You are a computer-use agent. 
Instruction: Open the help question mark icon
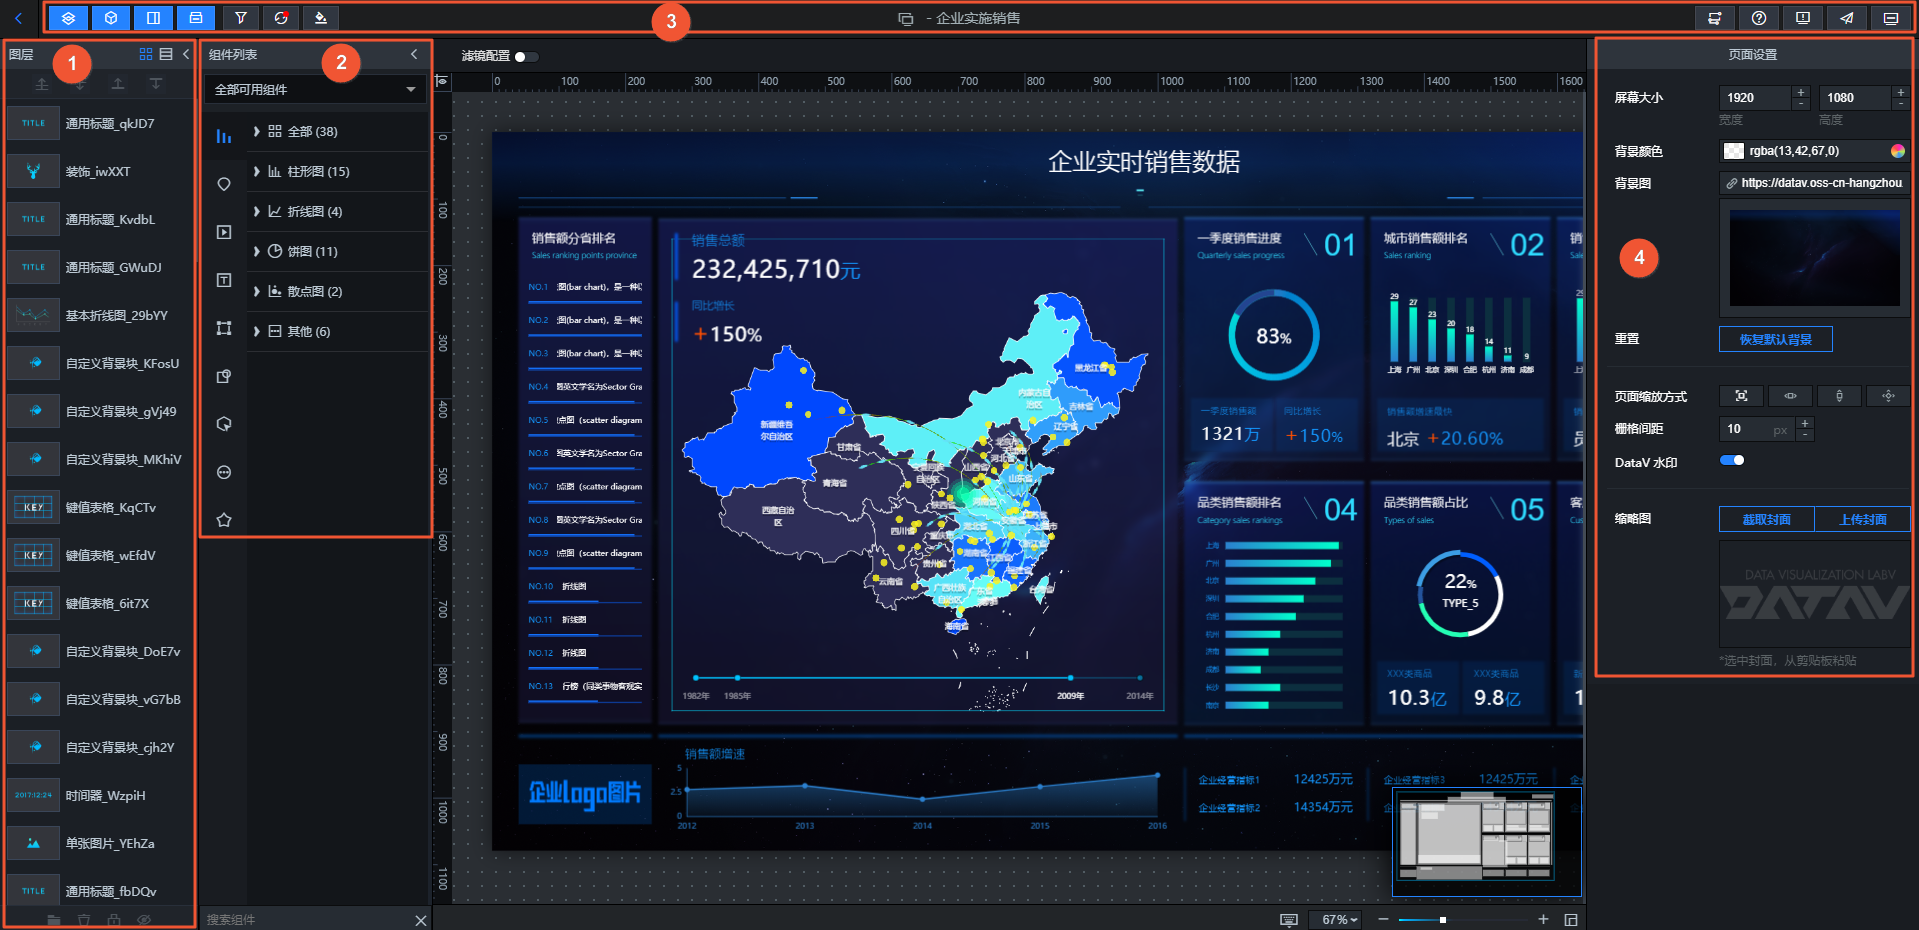1759,18
